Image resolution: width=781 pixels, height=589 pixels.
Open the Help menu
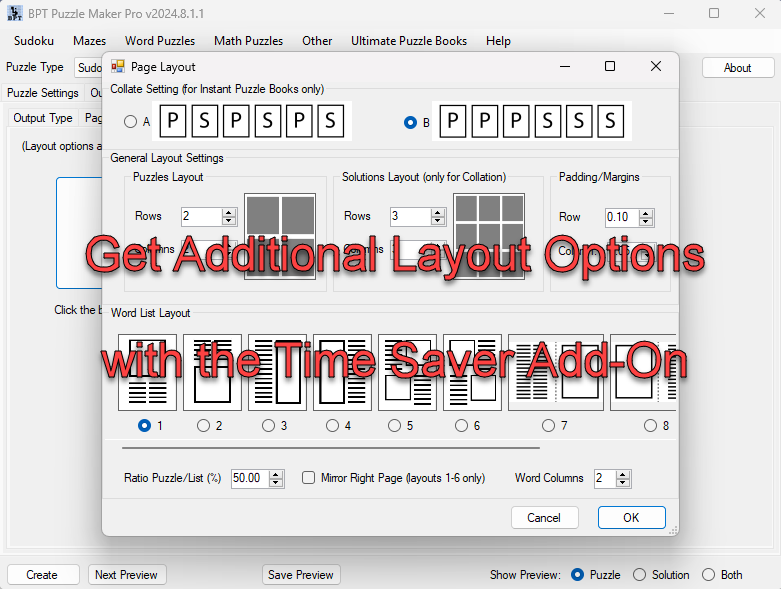[x=498, y=41]
